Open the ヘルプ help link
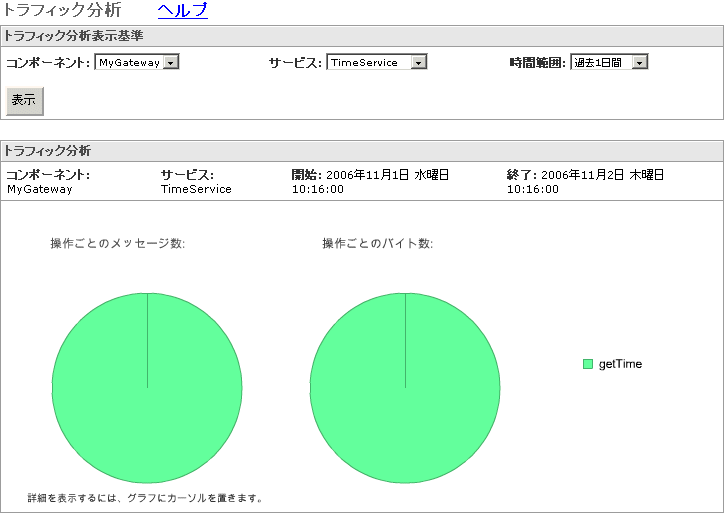 pyautogui.click(x=183, y=10)
